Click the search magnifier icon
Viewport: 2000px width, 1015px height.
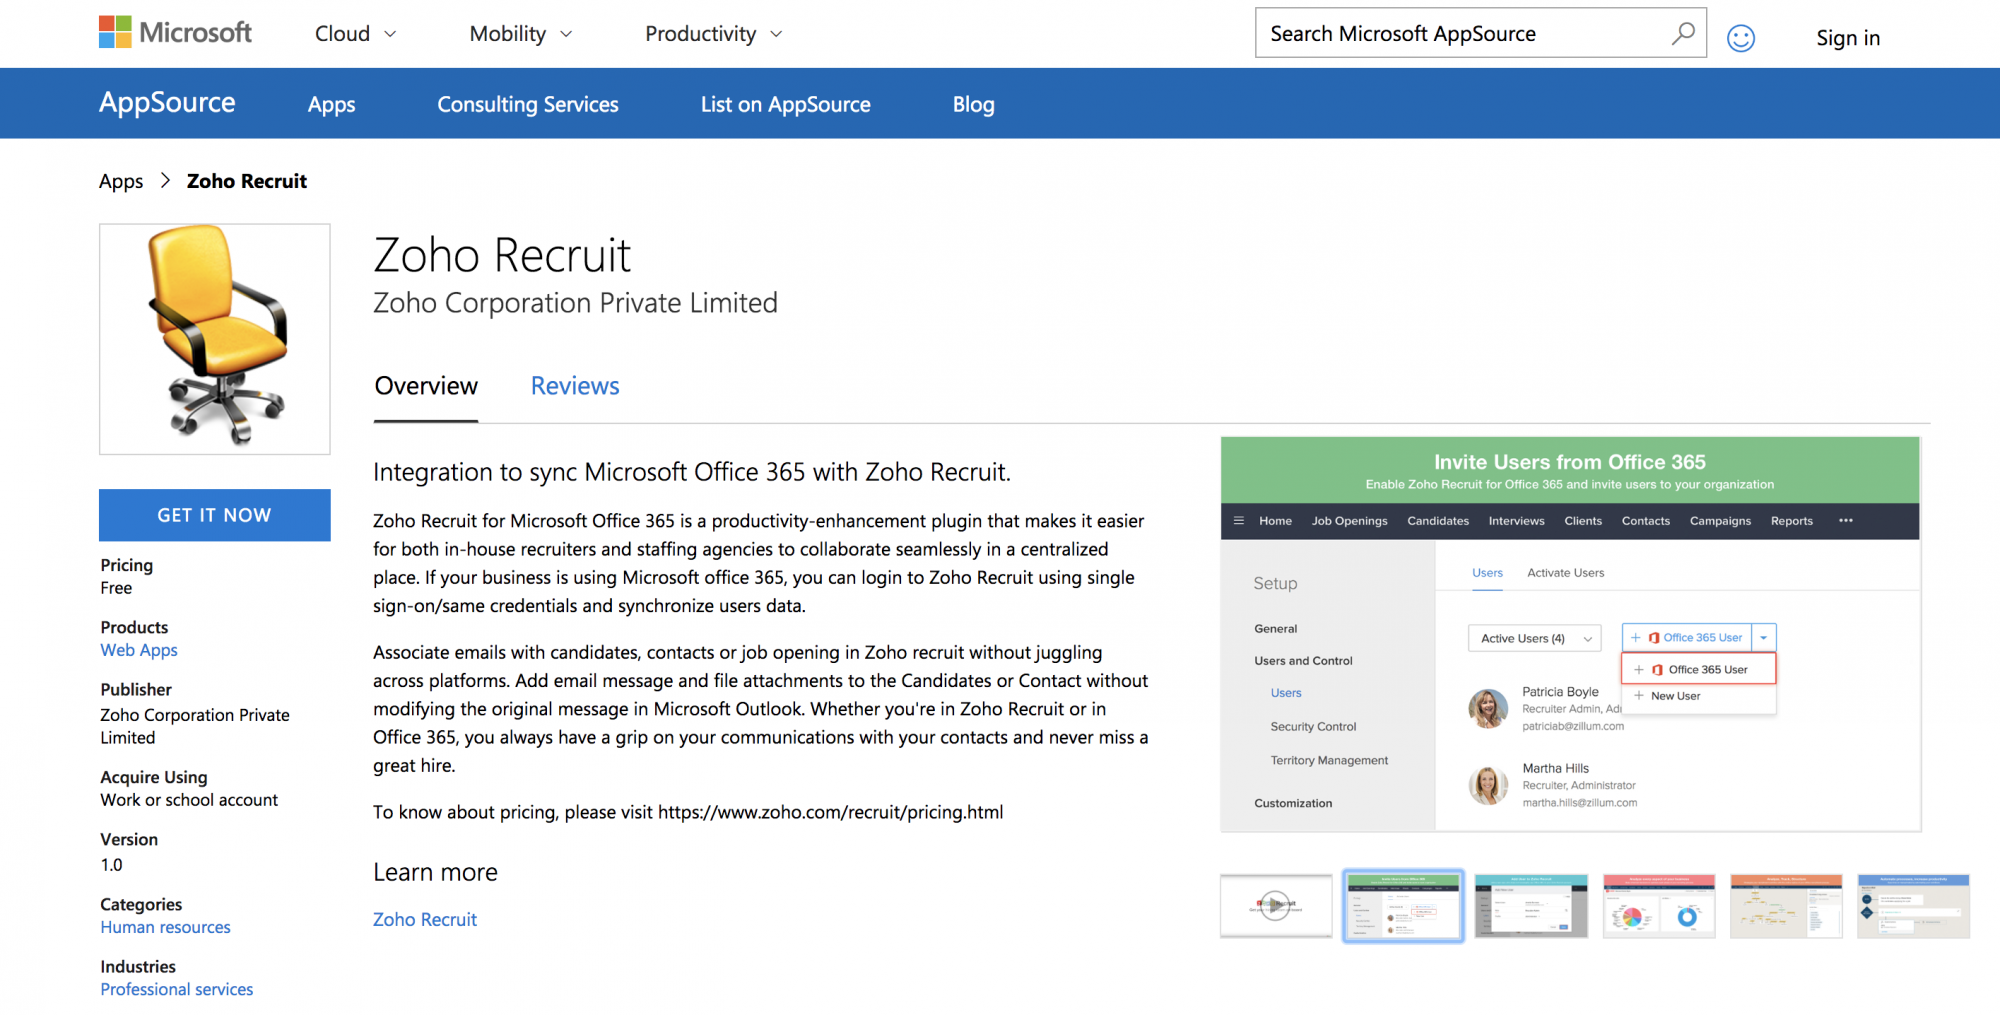[1682, 33]
